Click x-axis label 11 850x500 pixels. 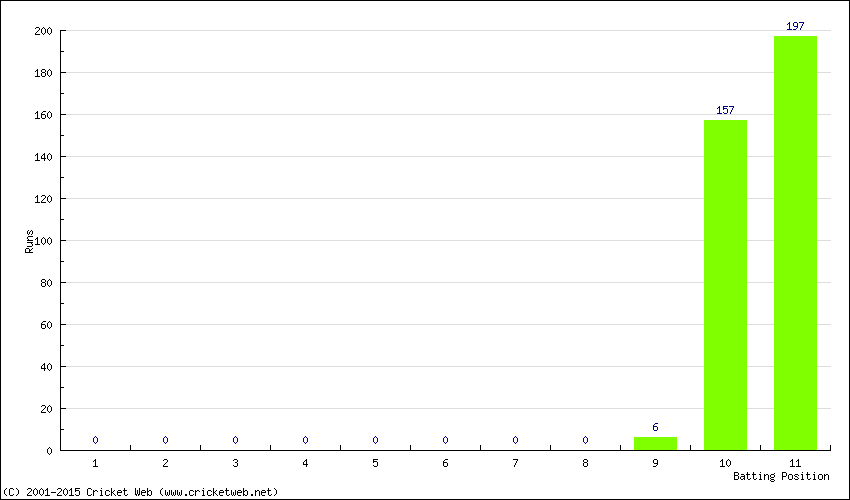pos(795,463)
